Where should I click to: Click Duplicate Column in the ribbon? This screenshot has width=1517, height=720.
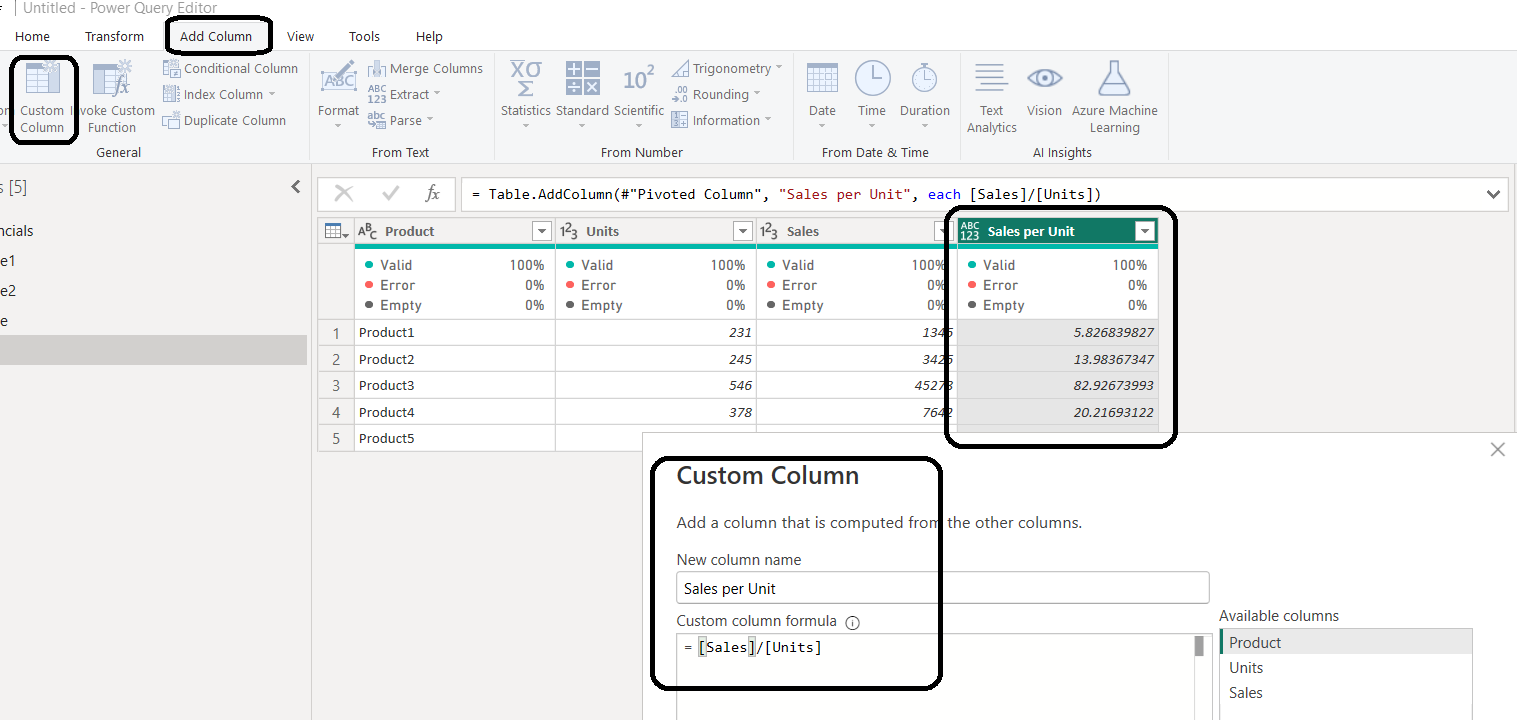[225, 120]
